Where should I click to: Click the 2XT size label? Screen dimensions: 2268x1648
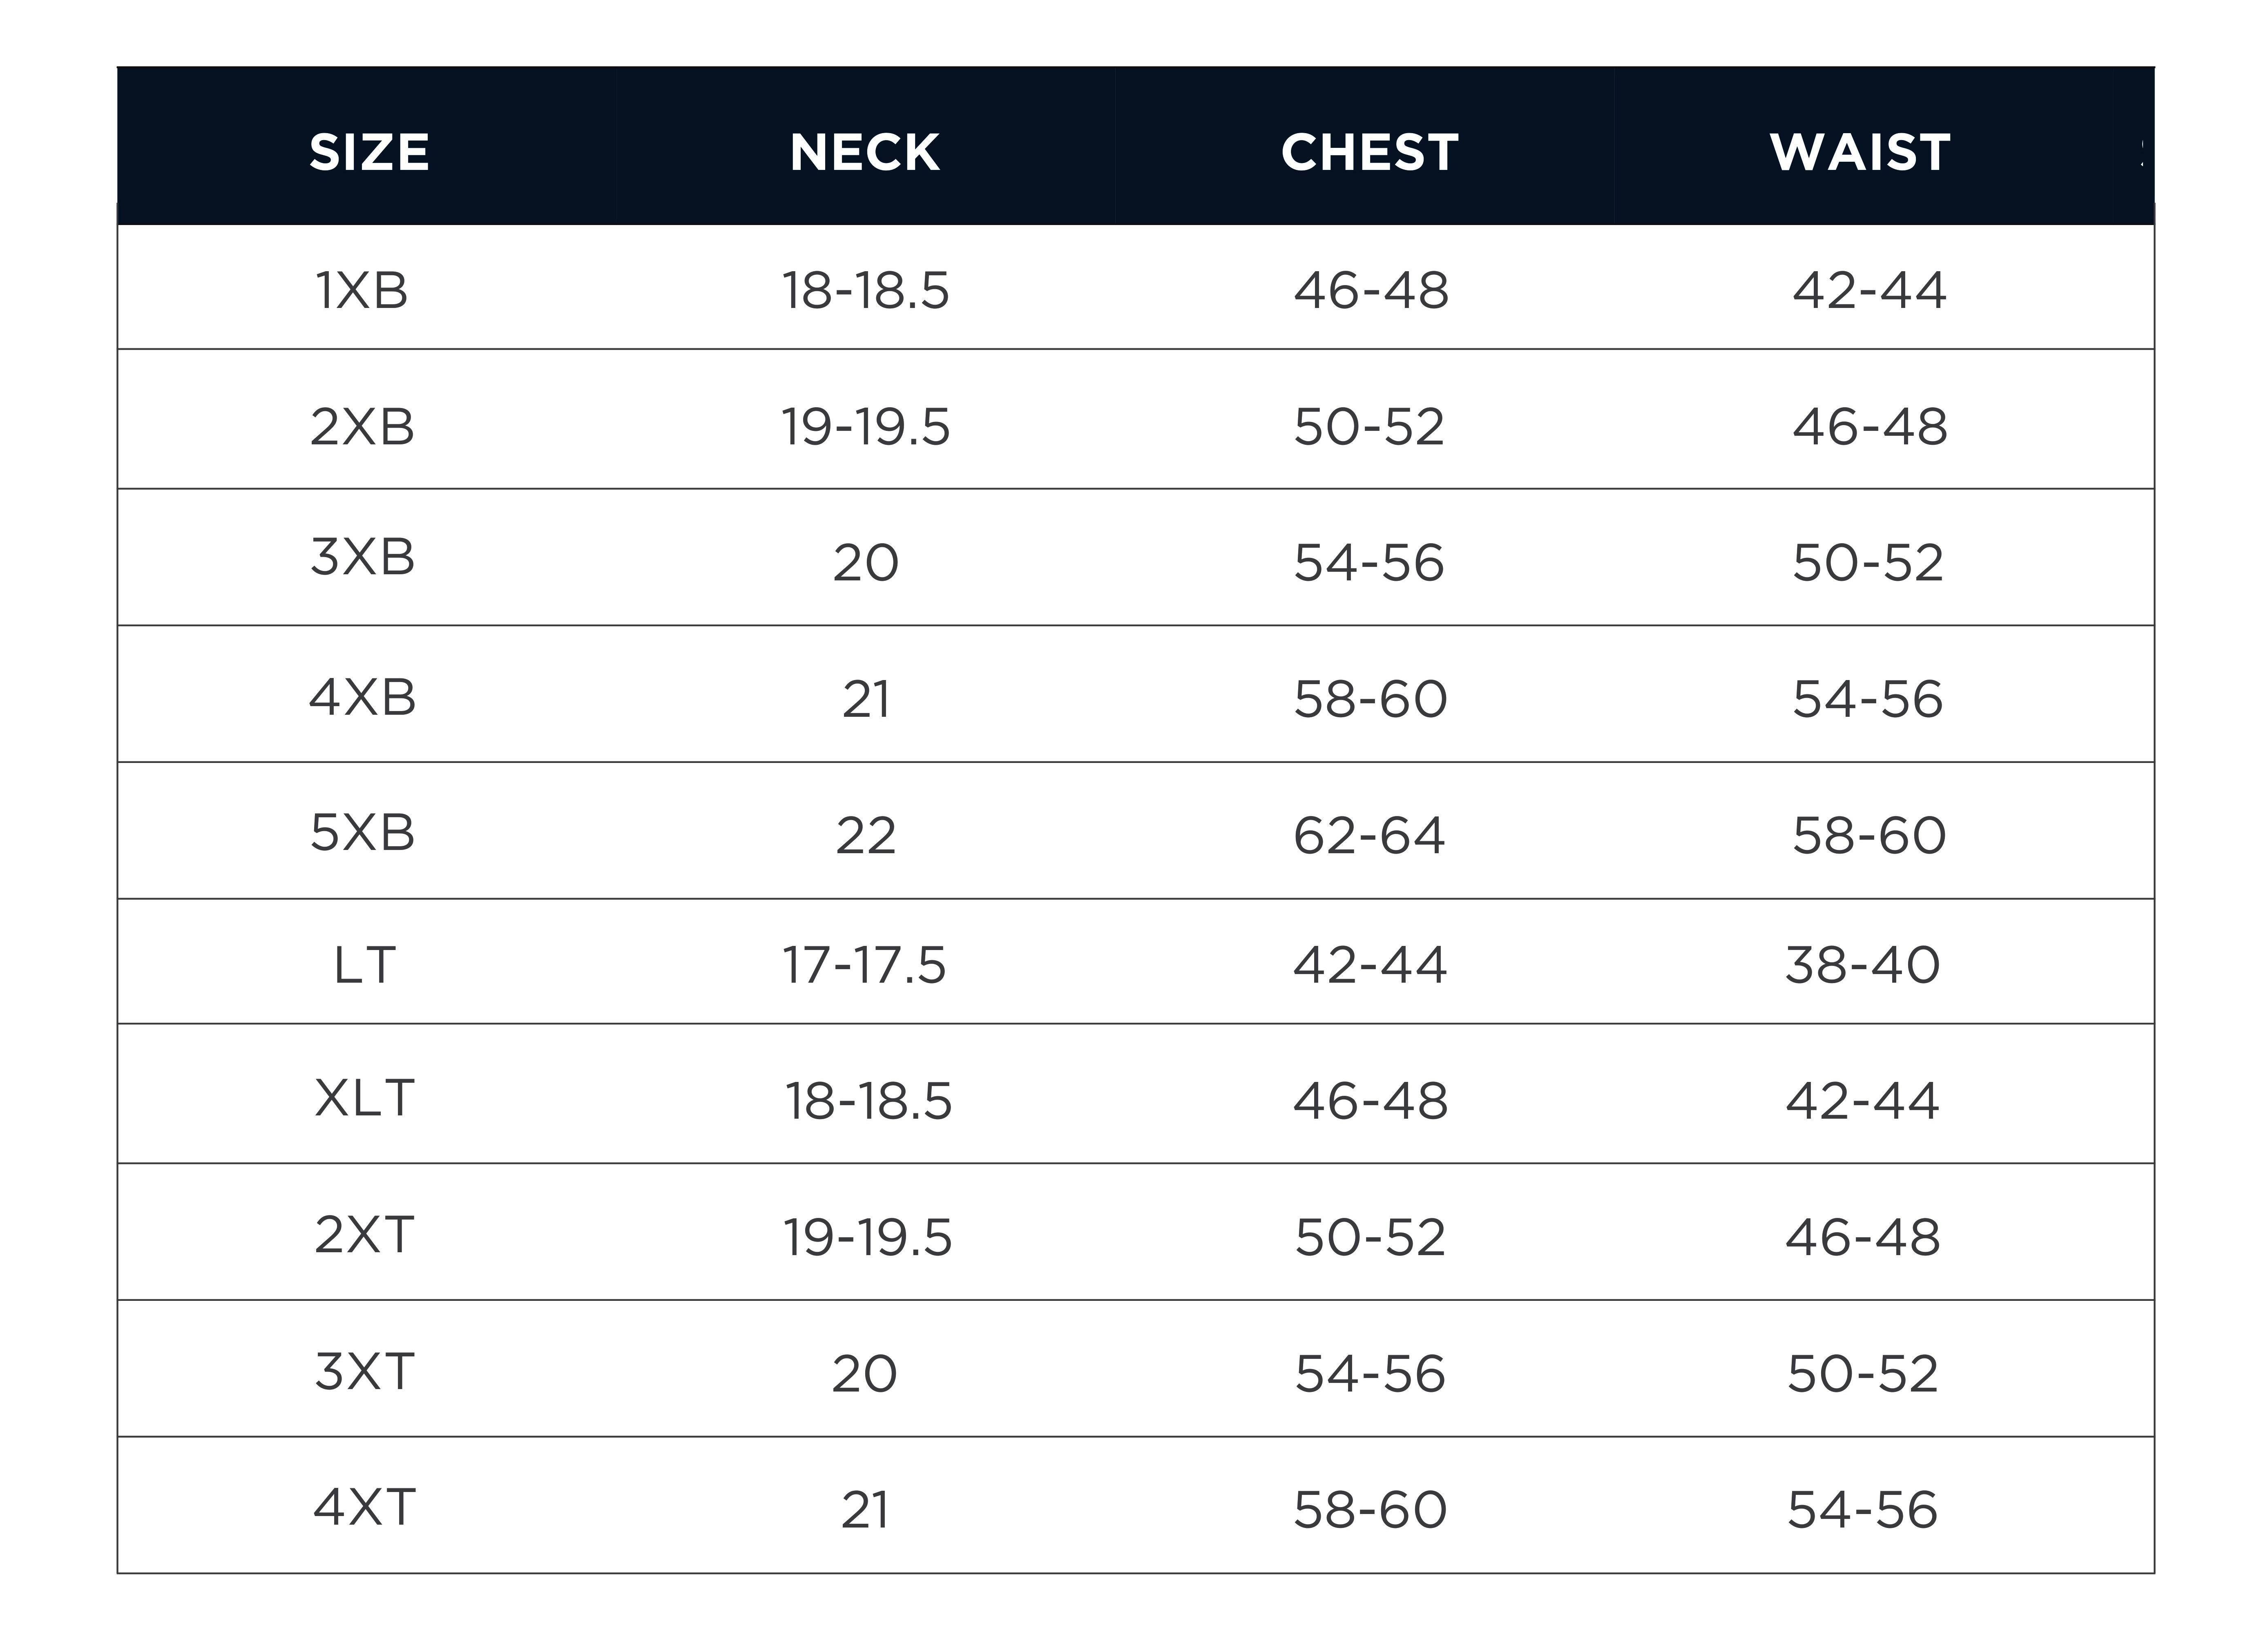click(x=364, y=1235)
